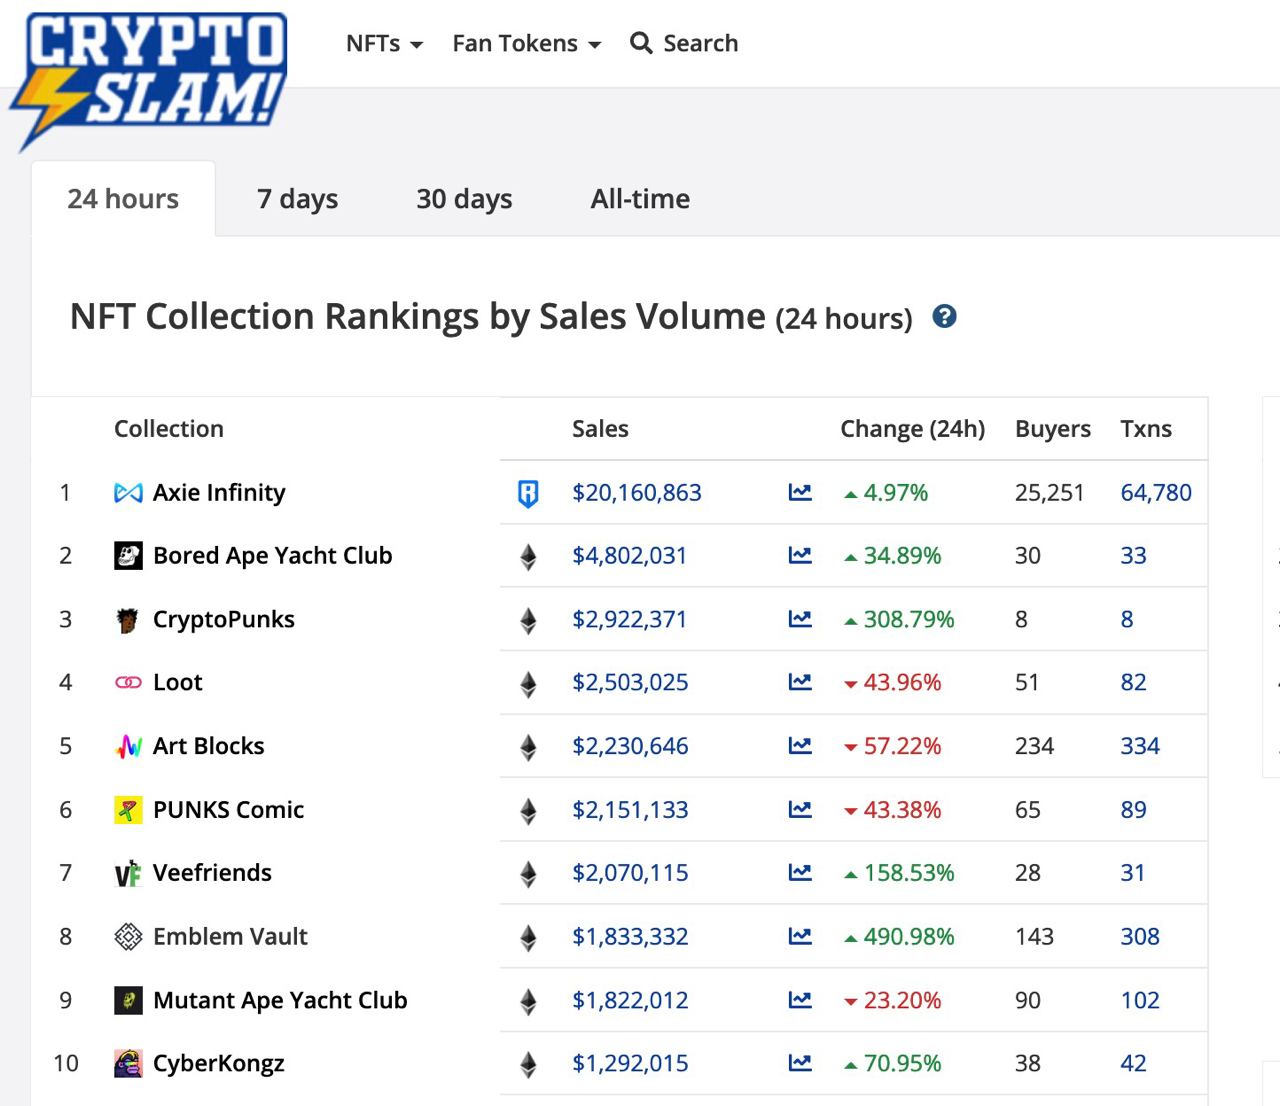The image size is (1280, 1106).
Task: Click the Buyers column header
Action: click(1053, 429)
